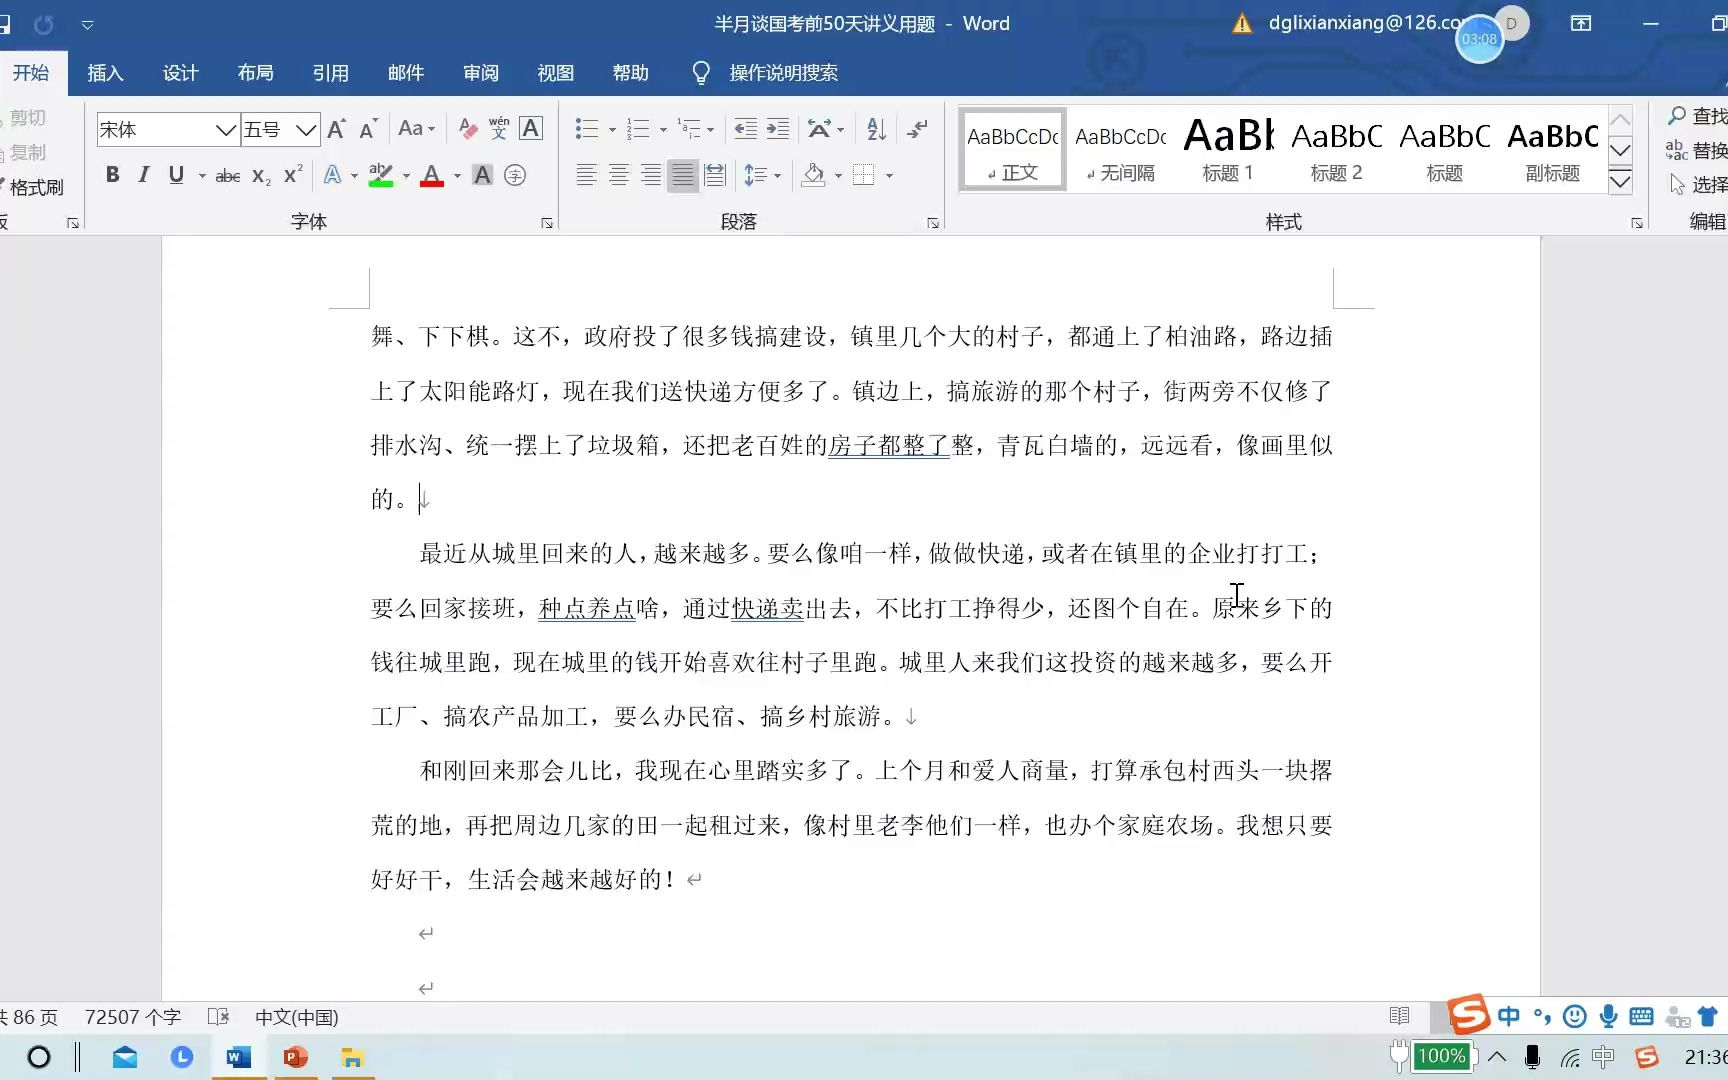Switch to Read Mode view icon
This screenshot has width=1728, height=1080.
pos(1400,1016)
